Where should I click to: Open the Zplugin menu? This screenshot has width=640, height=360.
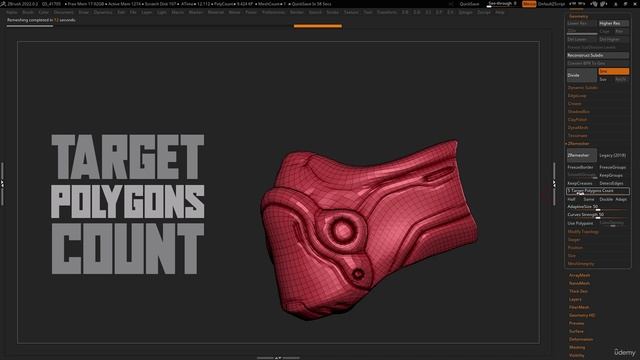tap(465, 12)
